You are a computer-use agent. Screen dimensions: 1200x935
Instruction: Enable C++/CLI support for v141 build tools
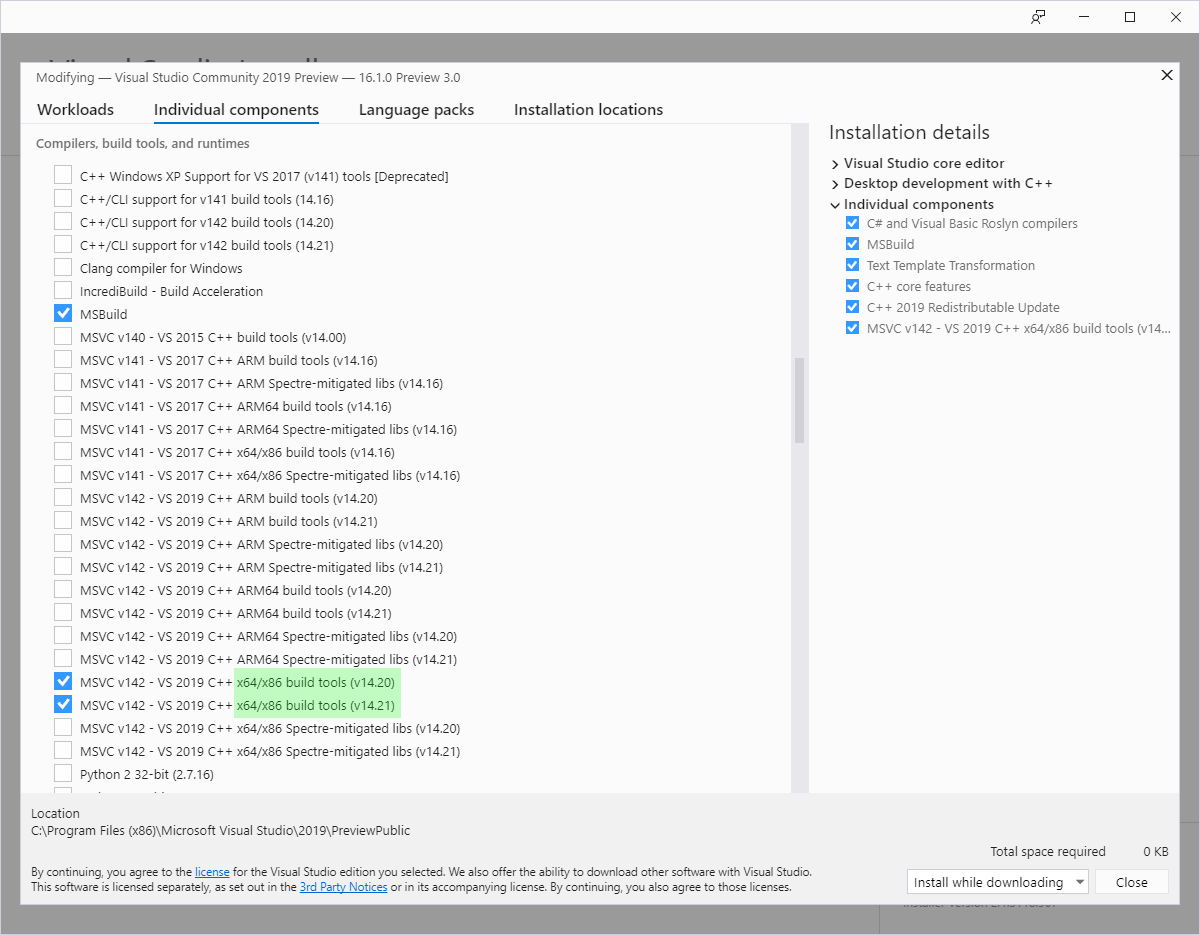(63, 199)
